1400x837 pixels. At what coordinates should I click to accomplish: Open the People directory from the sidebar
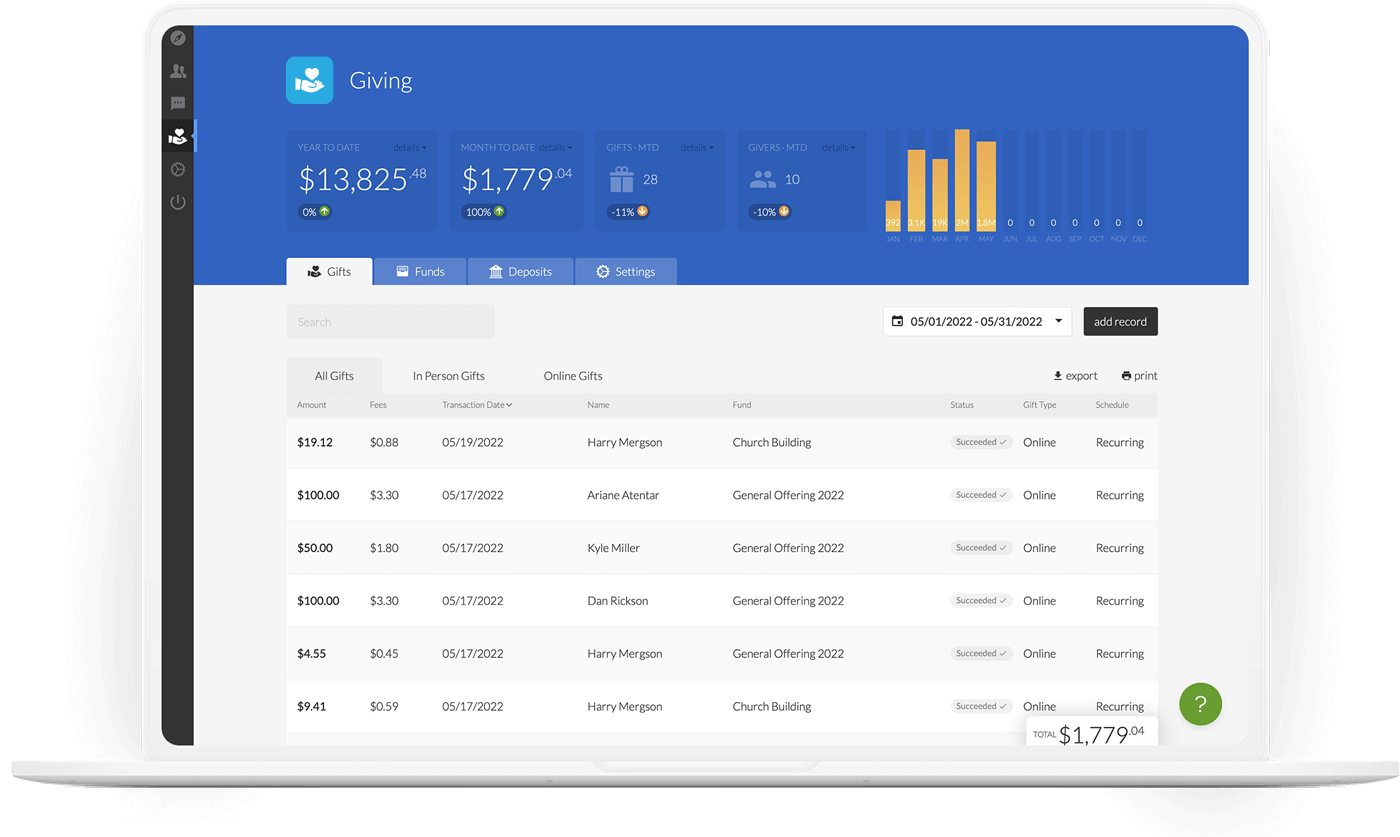(177, 70)
